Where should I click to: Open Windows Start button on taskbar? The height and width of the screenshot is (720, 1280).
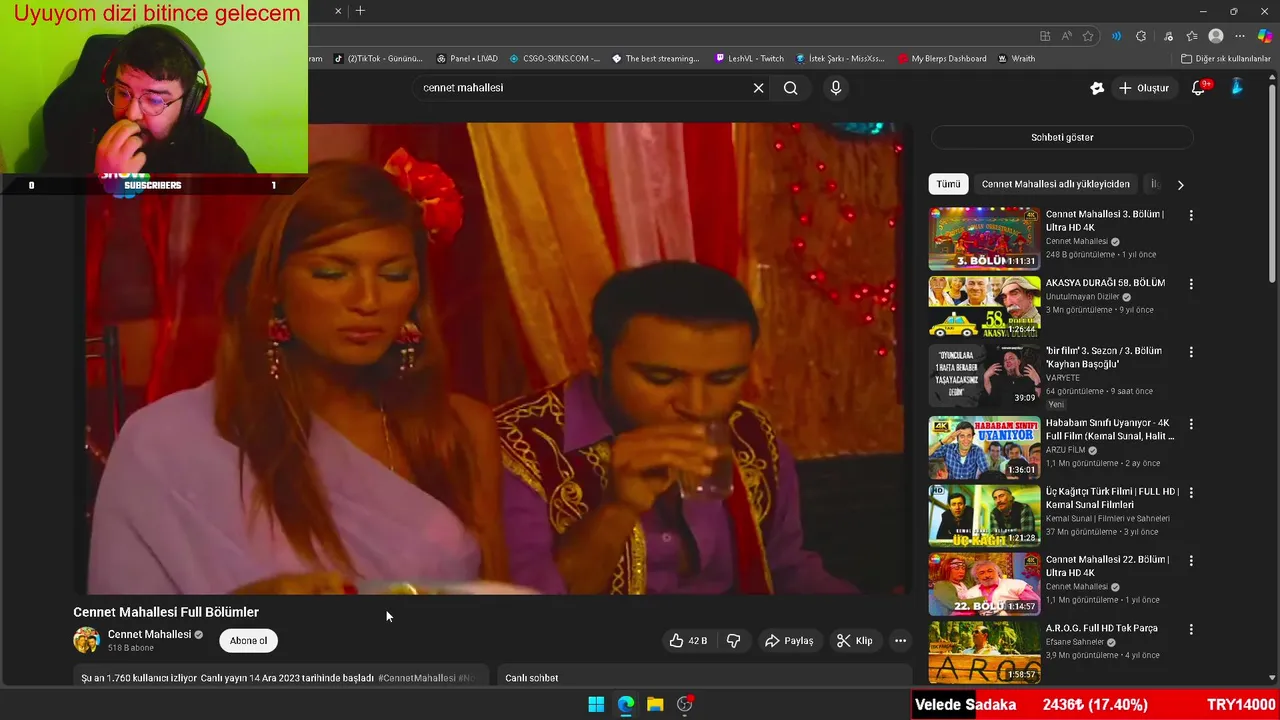[x=596, y=704]
